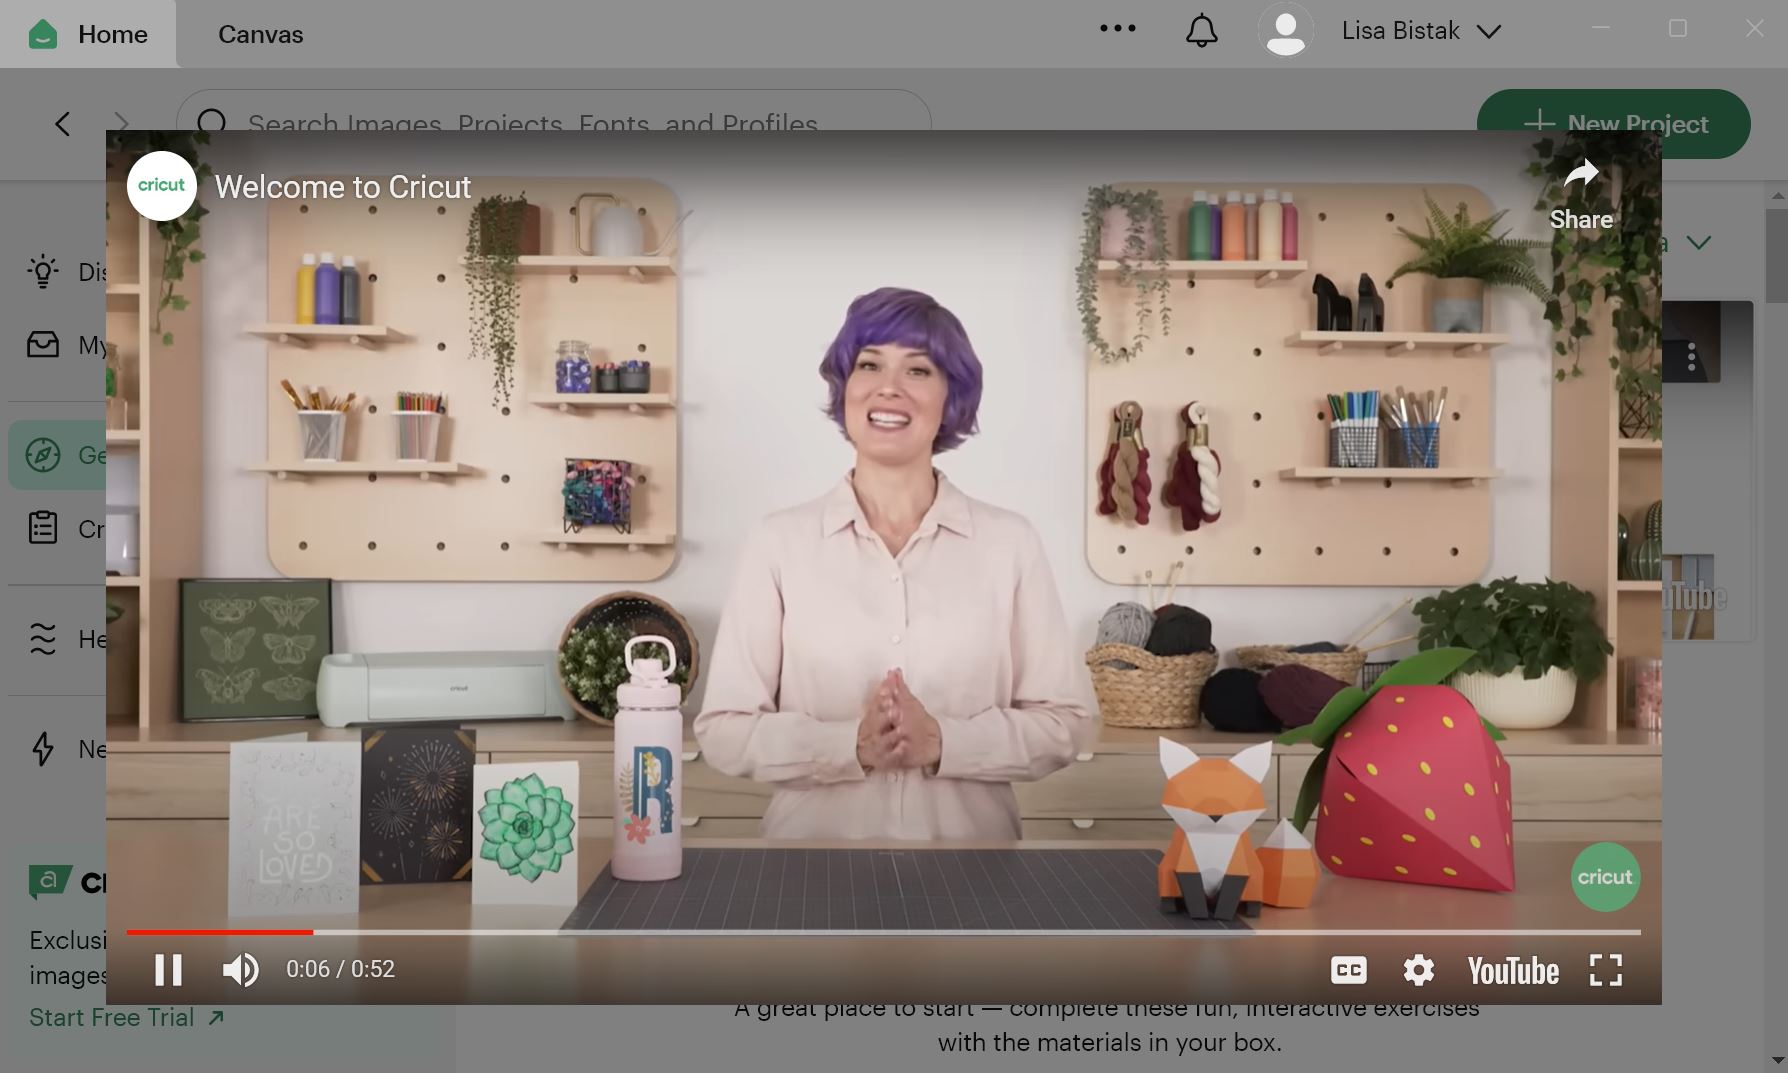Expand the Lisa Bistak account dropdown
Viewport: 1788px width, 1073px height.
click(1421, 31)
